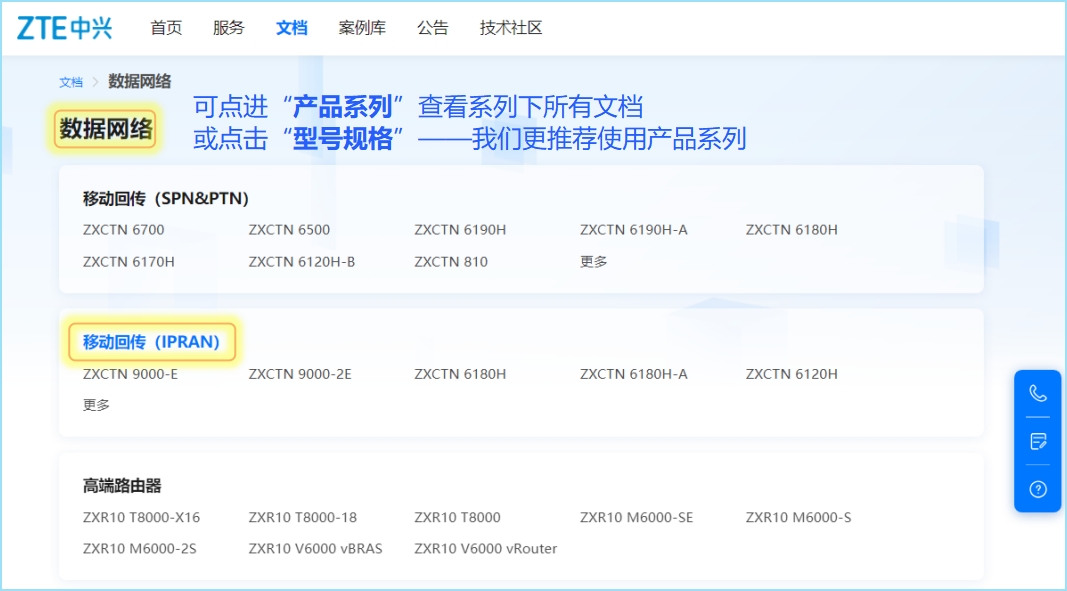The height and width of the screenshot is (591, 1067).
Task: Open ZXCTN 6120H-B documents
Action: click(x=301, y=261)
